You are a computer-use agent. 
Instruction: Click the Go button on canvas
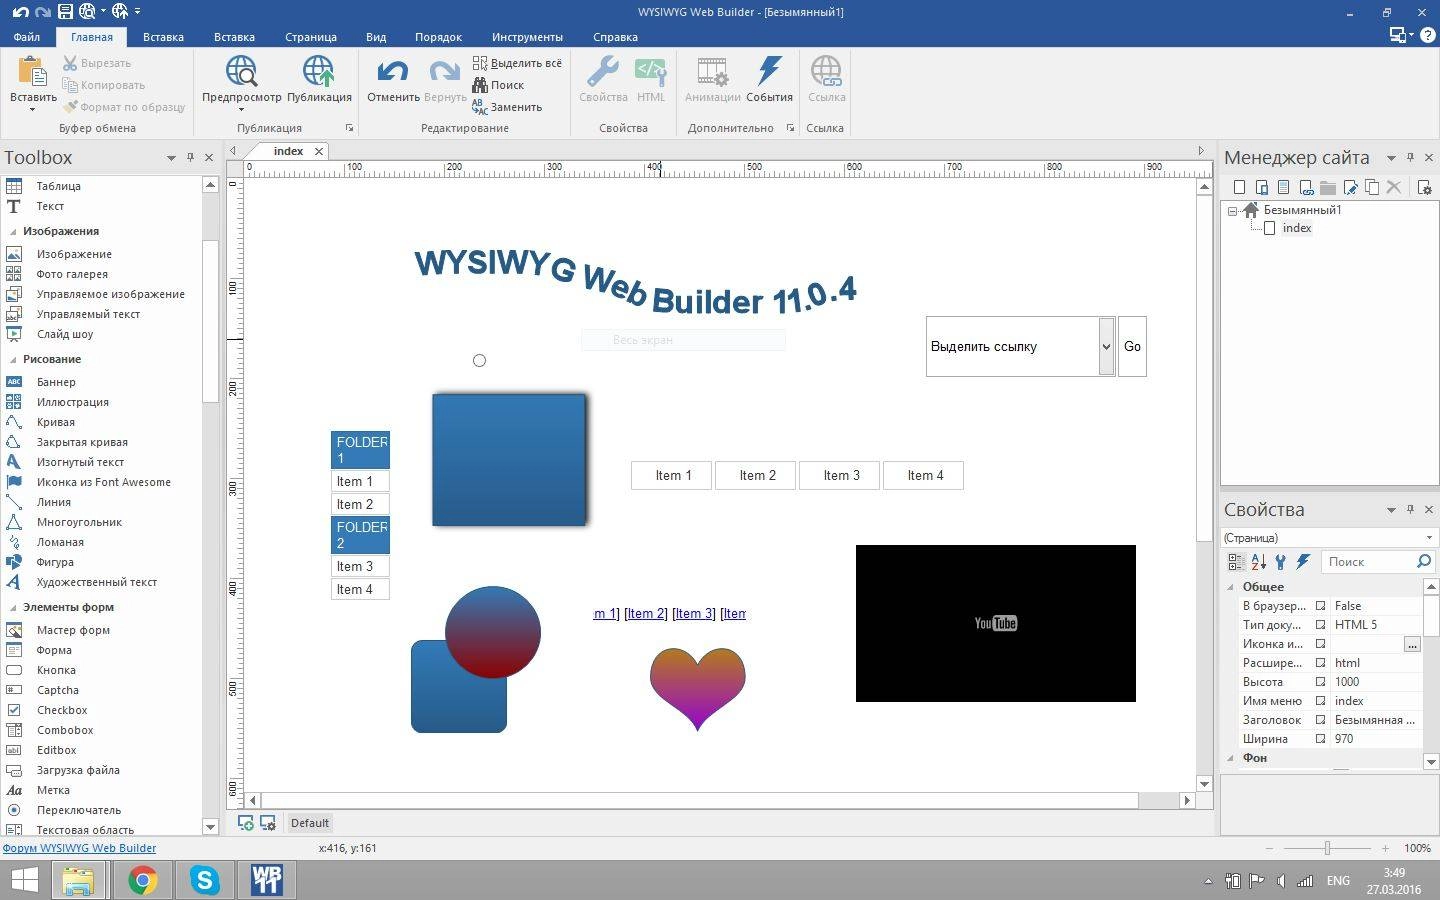click(x=1132, y=346)
